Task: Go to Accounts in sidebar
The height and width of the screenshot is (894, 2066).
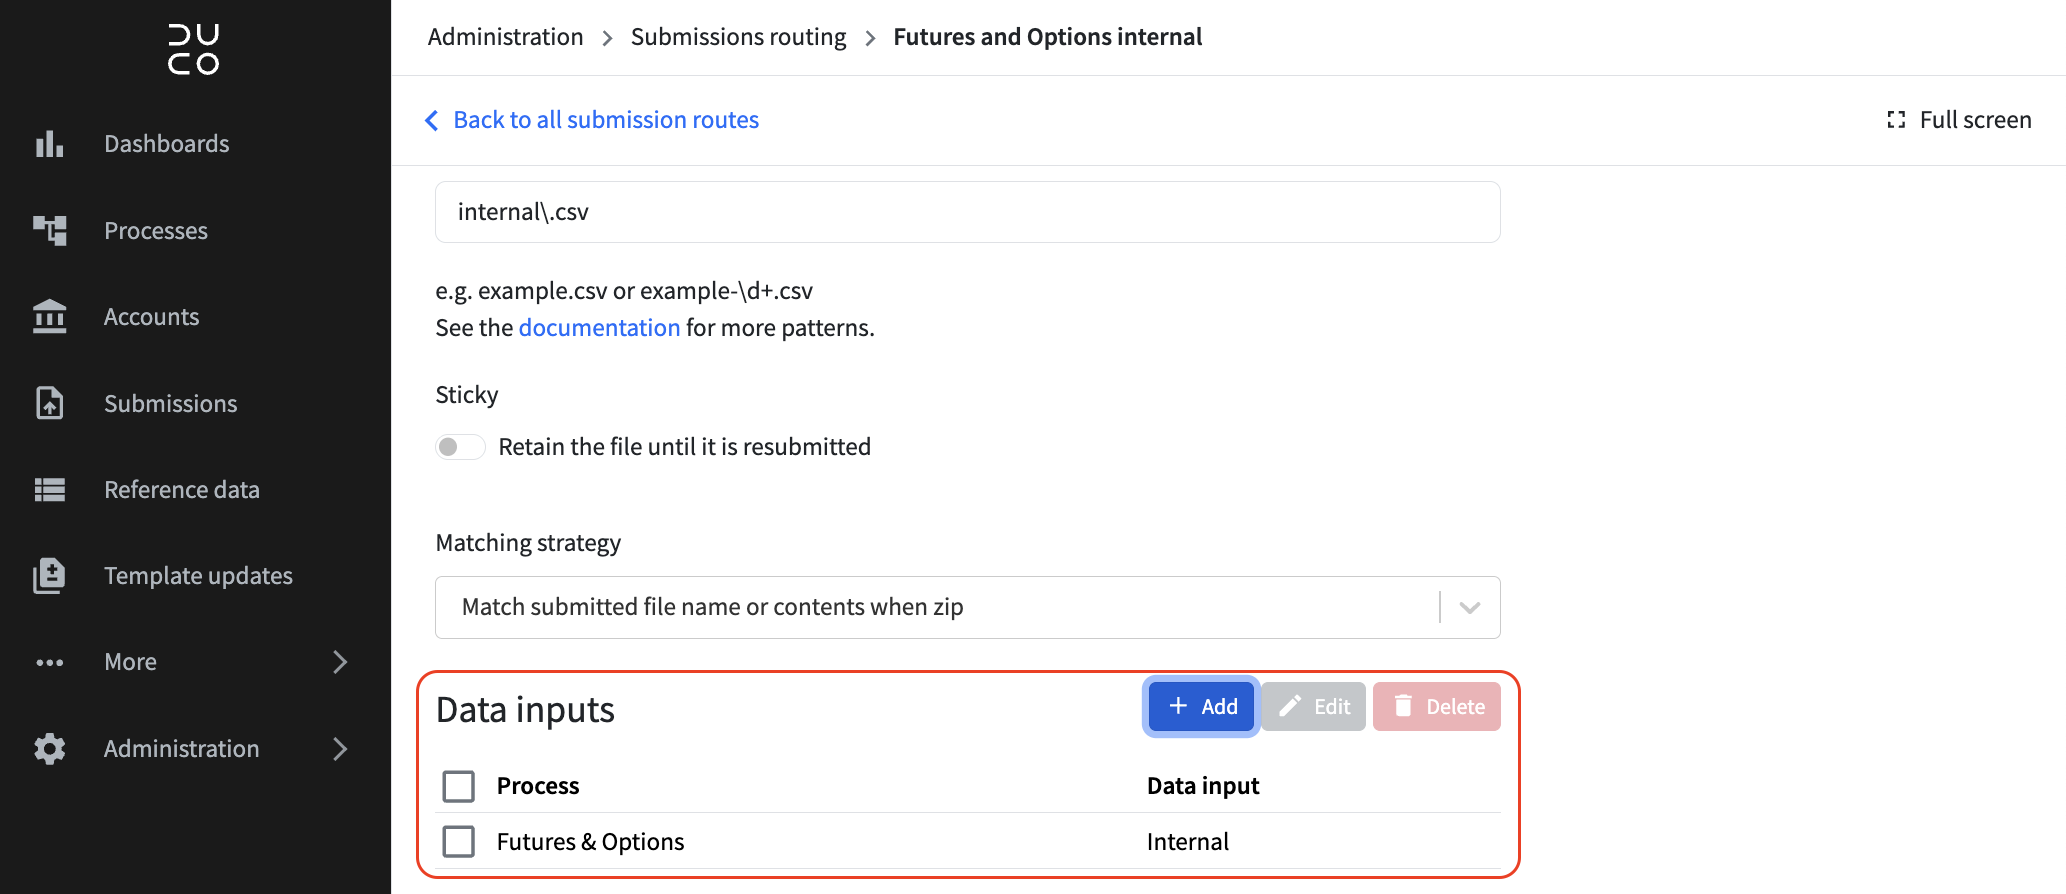Action: (152, 317)
